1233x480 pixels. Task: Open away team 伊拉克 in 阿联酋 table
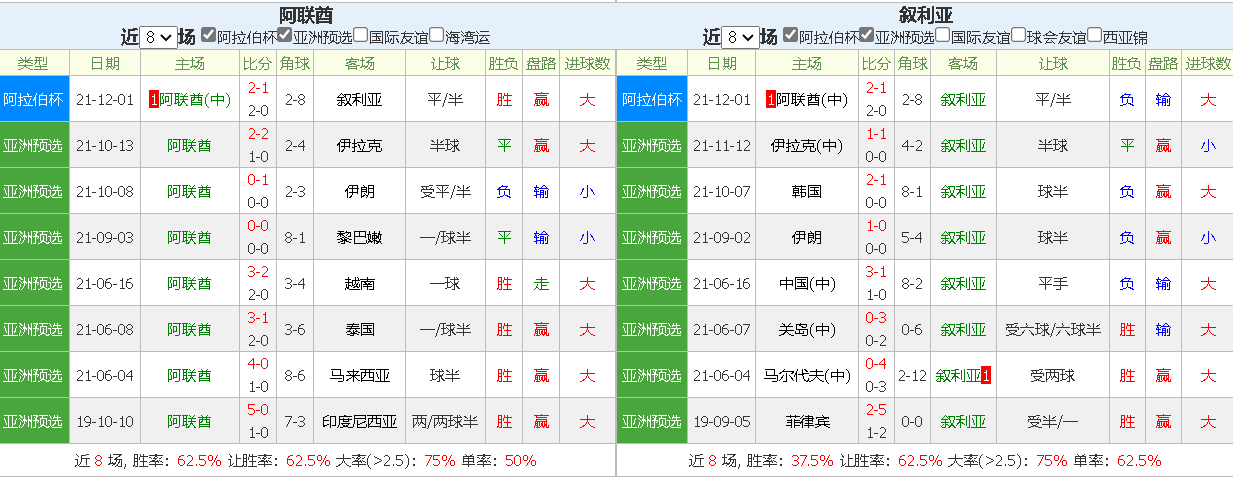click(360, 146)
